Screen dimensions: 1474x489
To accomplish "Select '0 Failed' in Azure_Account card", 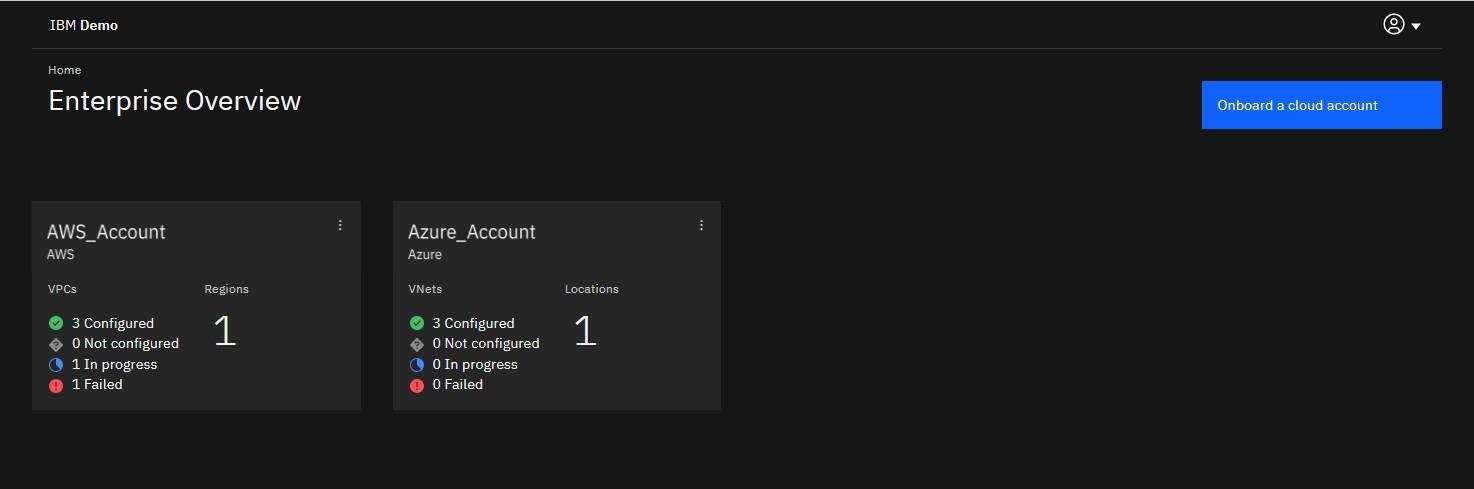I will 458,384.
